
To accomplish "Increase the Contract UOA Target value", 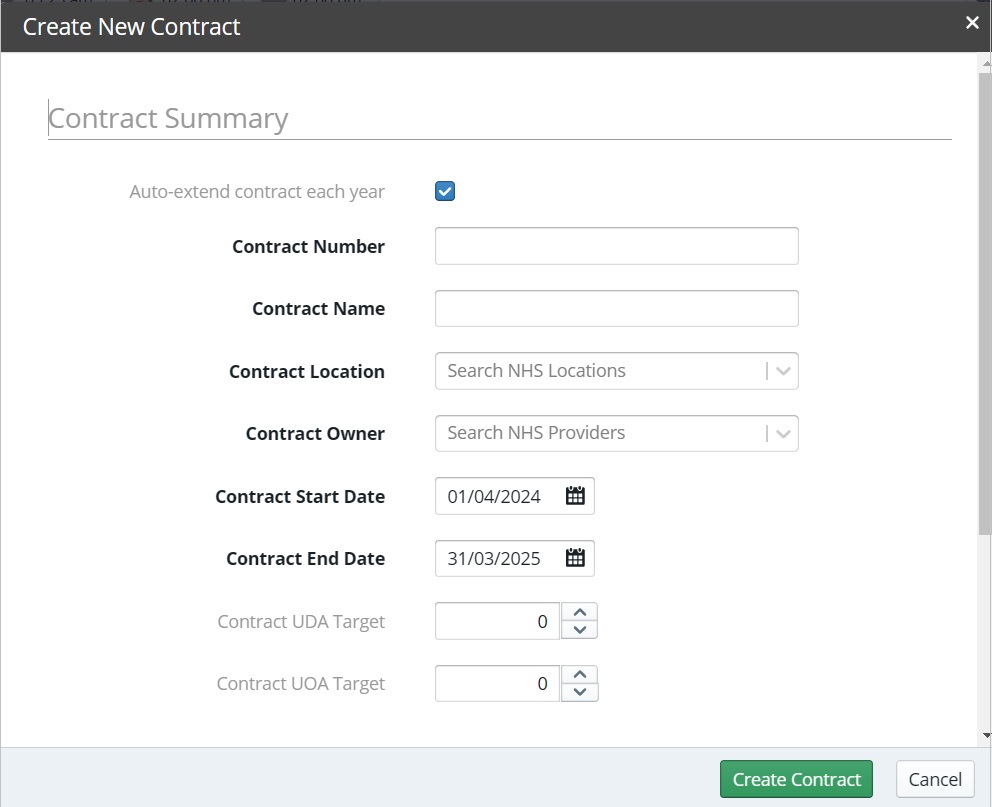I will point(580,674).
